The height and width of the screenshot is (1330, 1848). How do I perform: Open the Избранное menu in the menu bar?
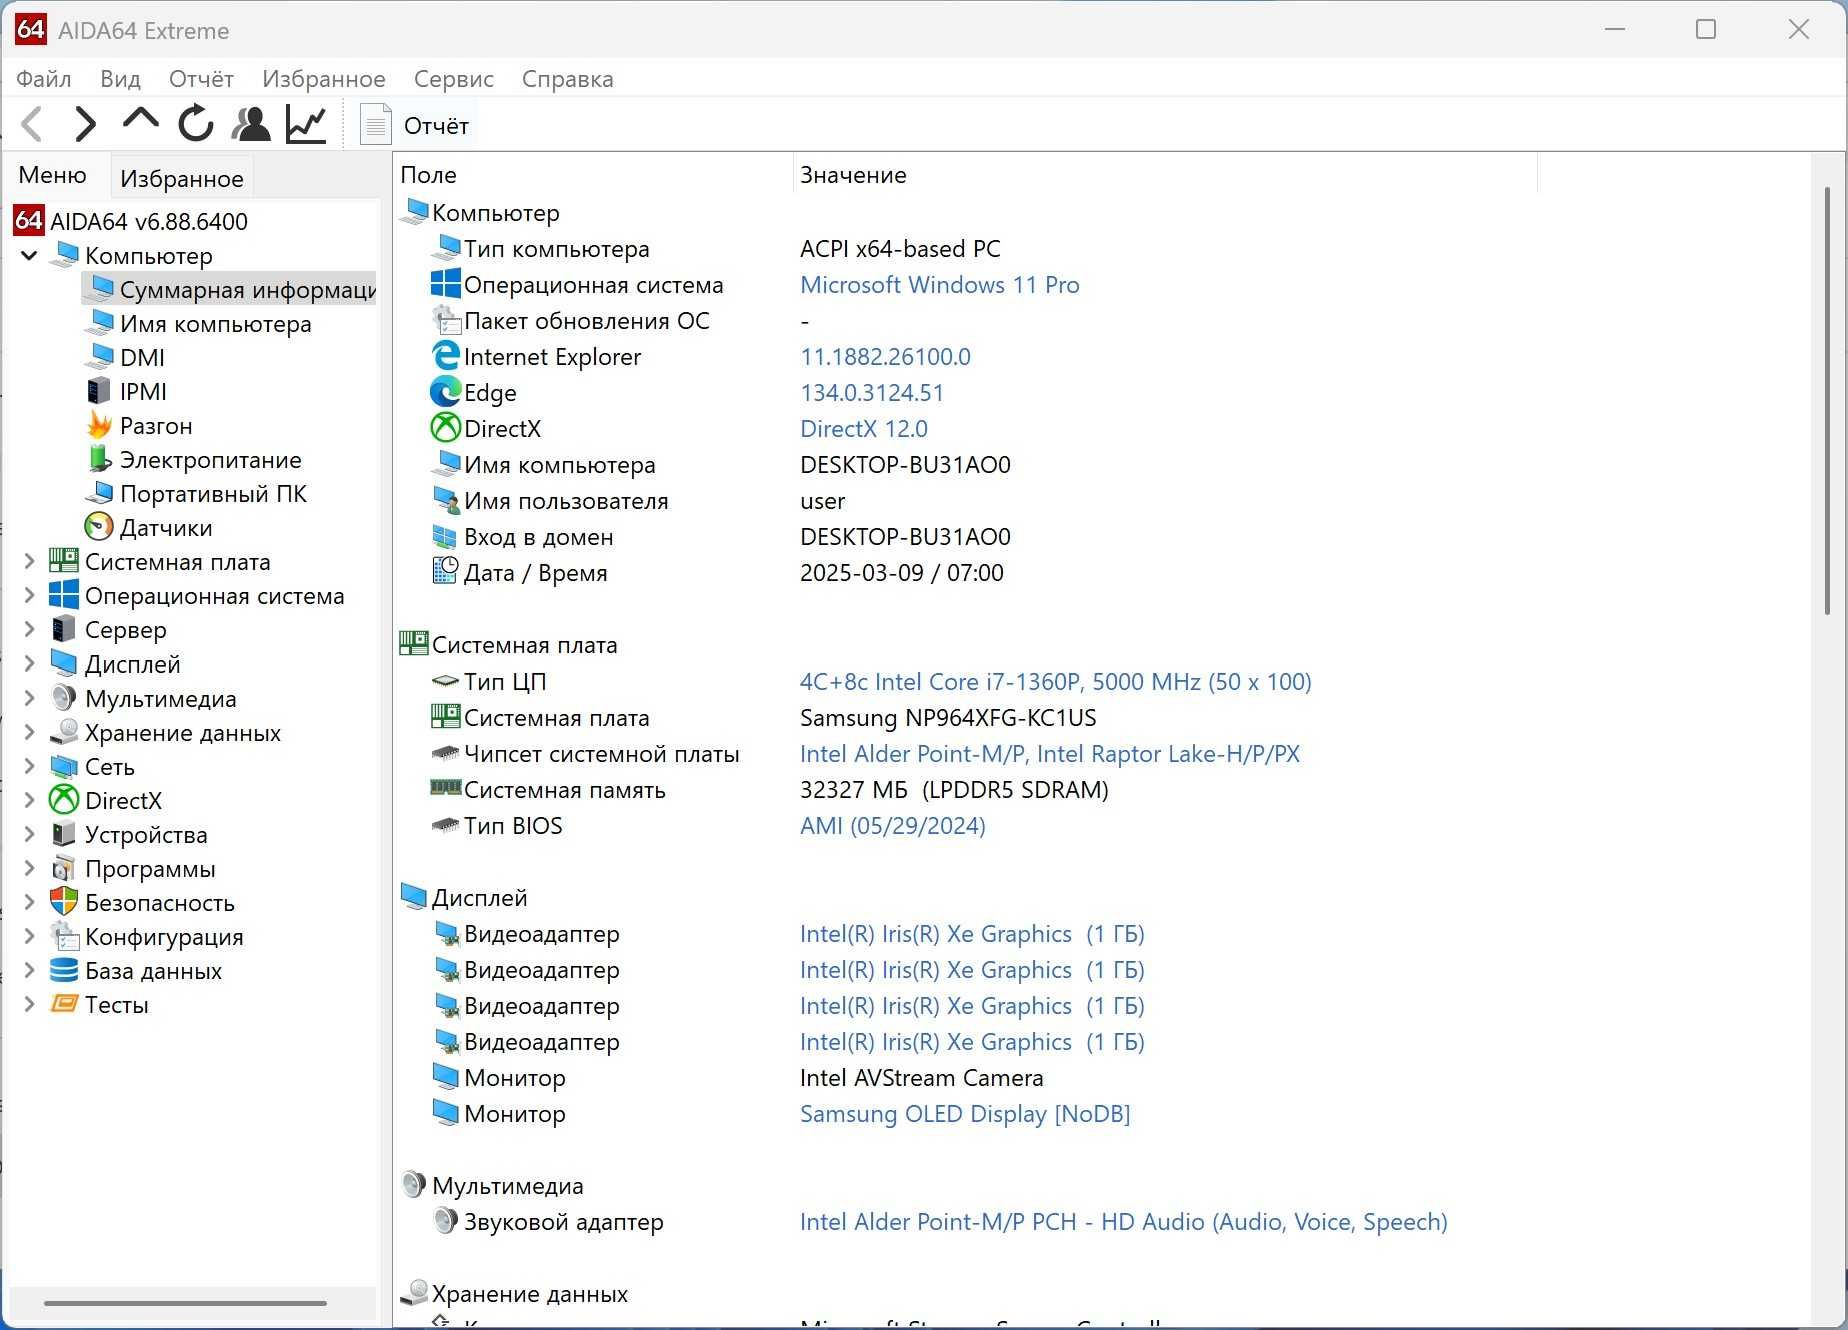click(x=324, y=79)
